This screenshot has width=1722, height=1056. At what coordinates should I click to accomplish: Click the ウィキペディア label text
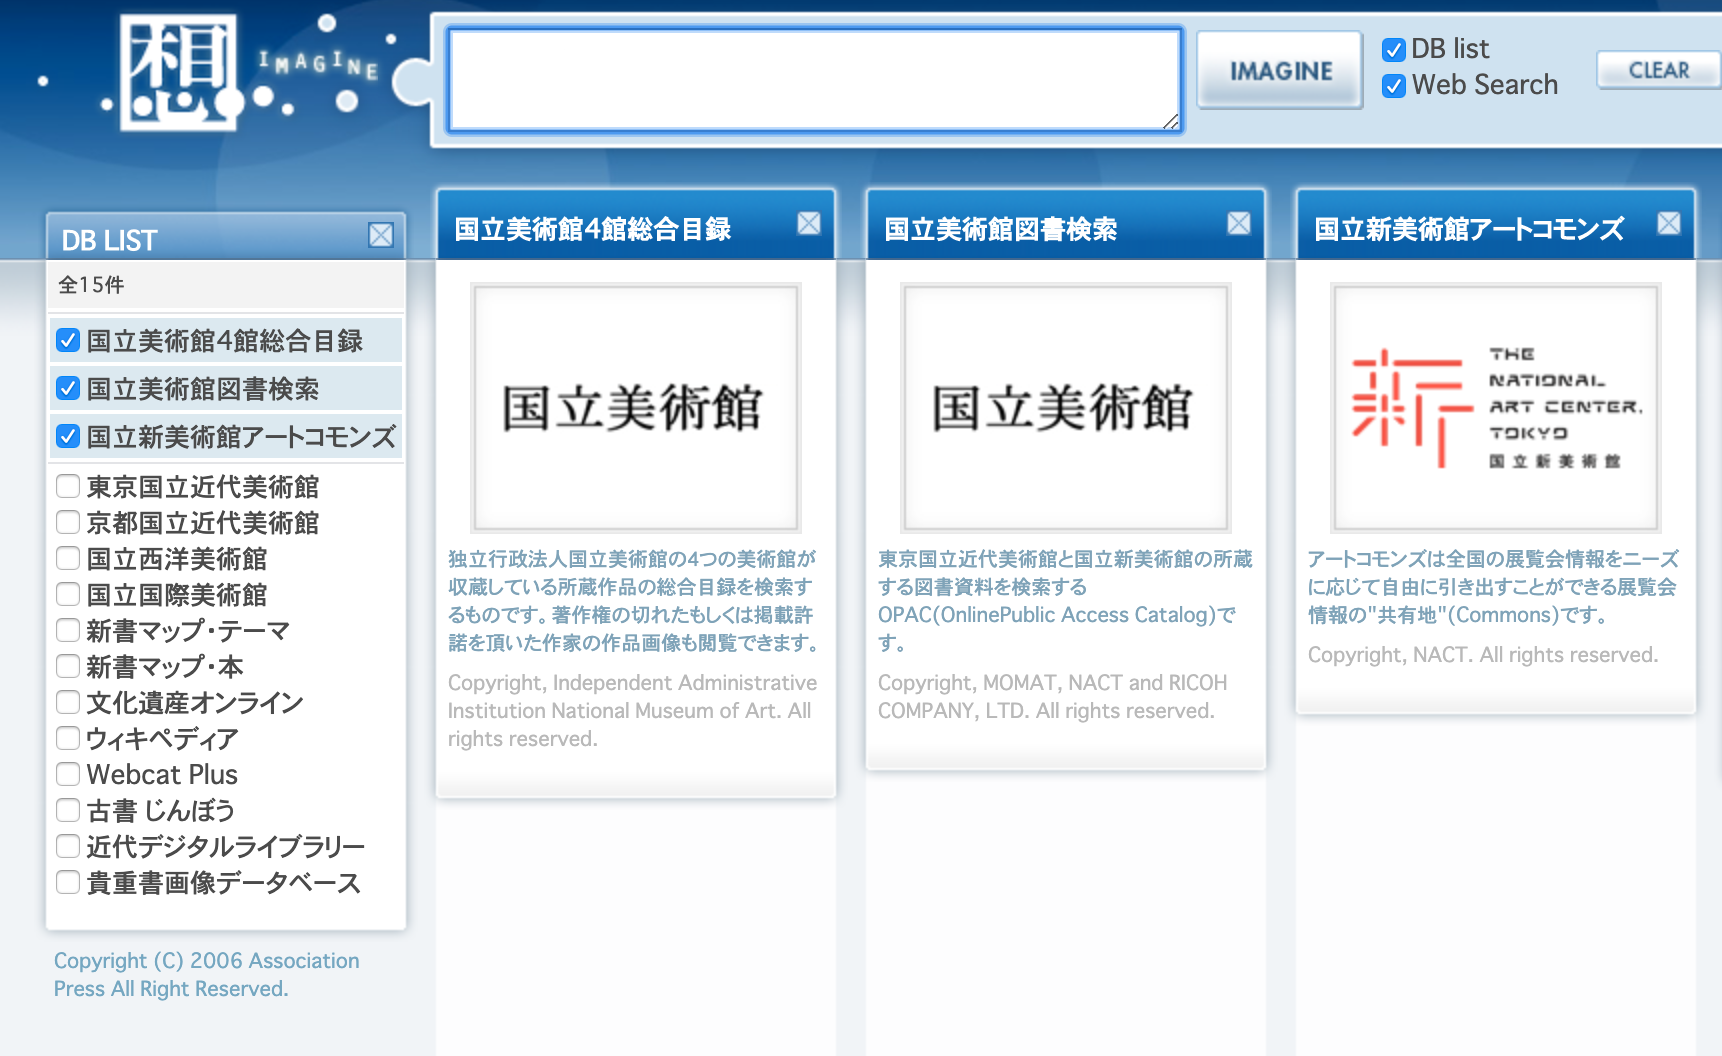click(x=162, y=739)
